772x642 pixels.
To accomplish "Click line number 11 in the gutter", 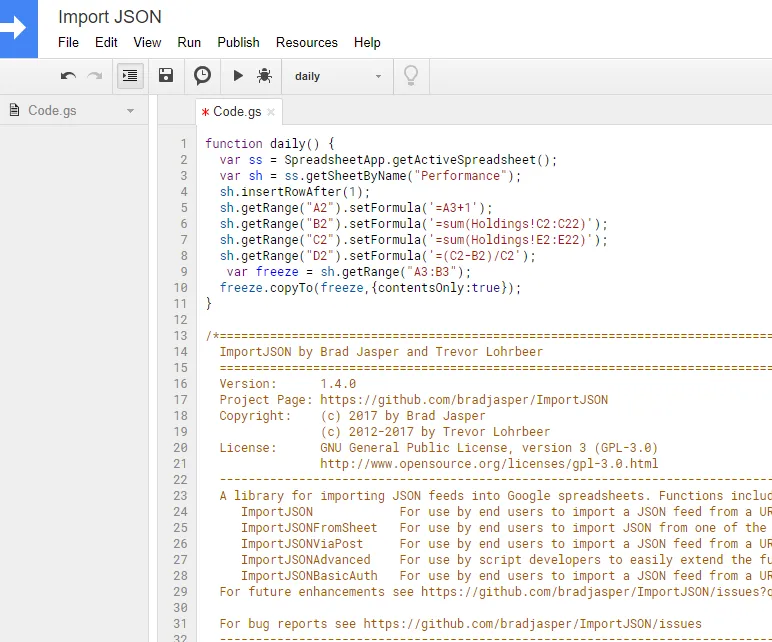I will [x=180, y=304].
